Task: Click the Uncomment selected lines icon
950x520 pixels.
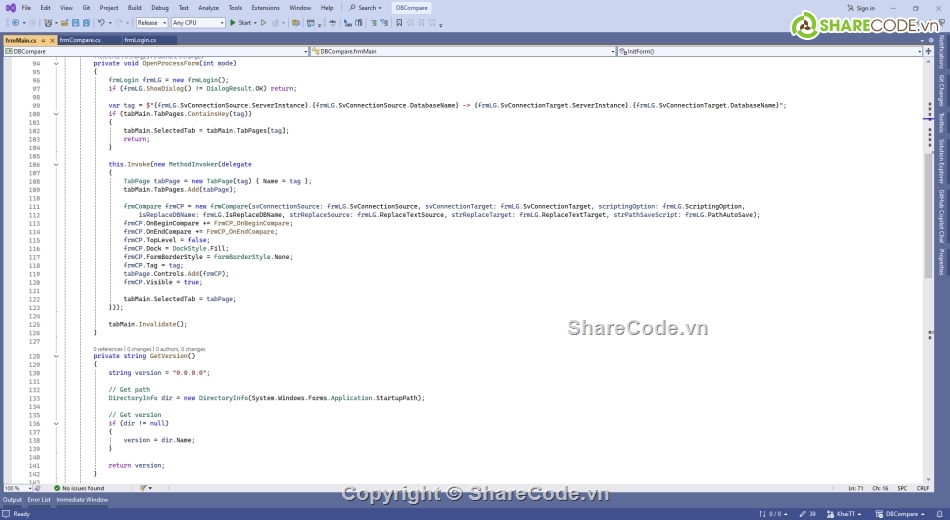Action: click(x=384, y=22)
